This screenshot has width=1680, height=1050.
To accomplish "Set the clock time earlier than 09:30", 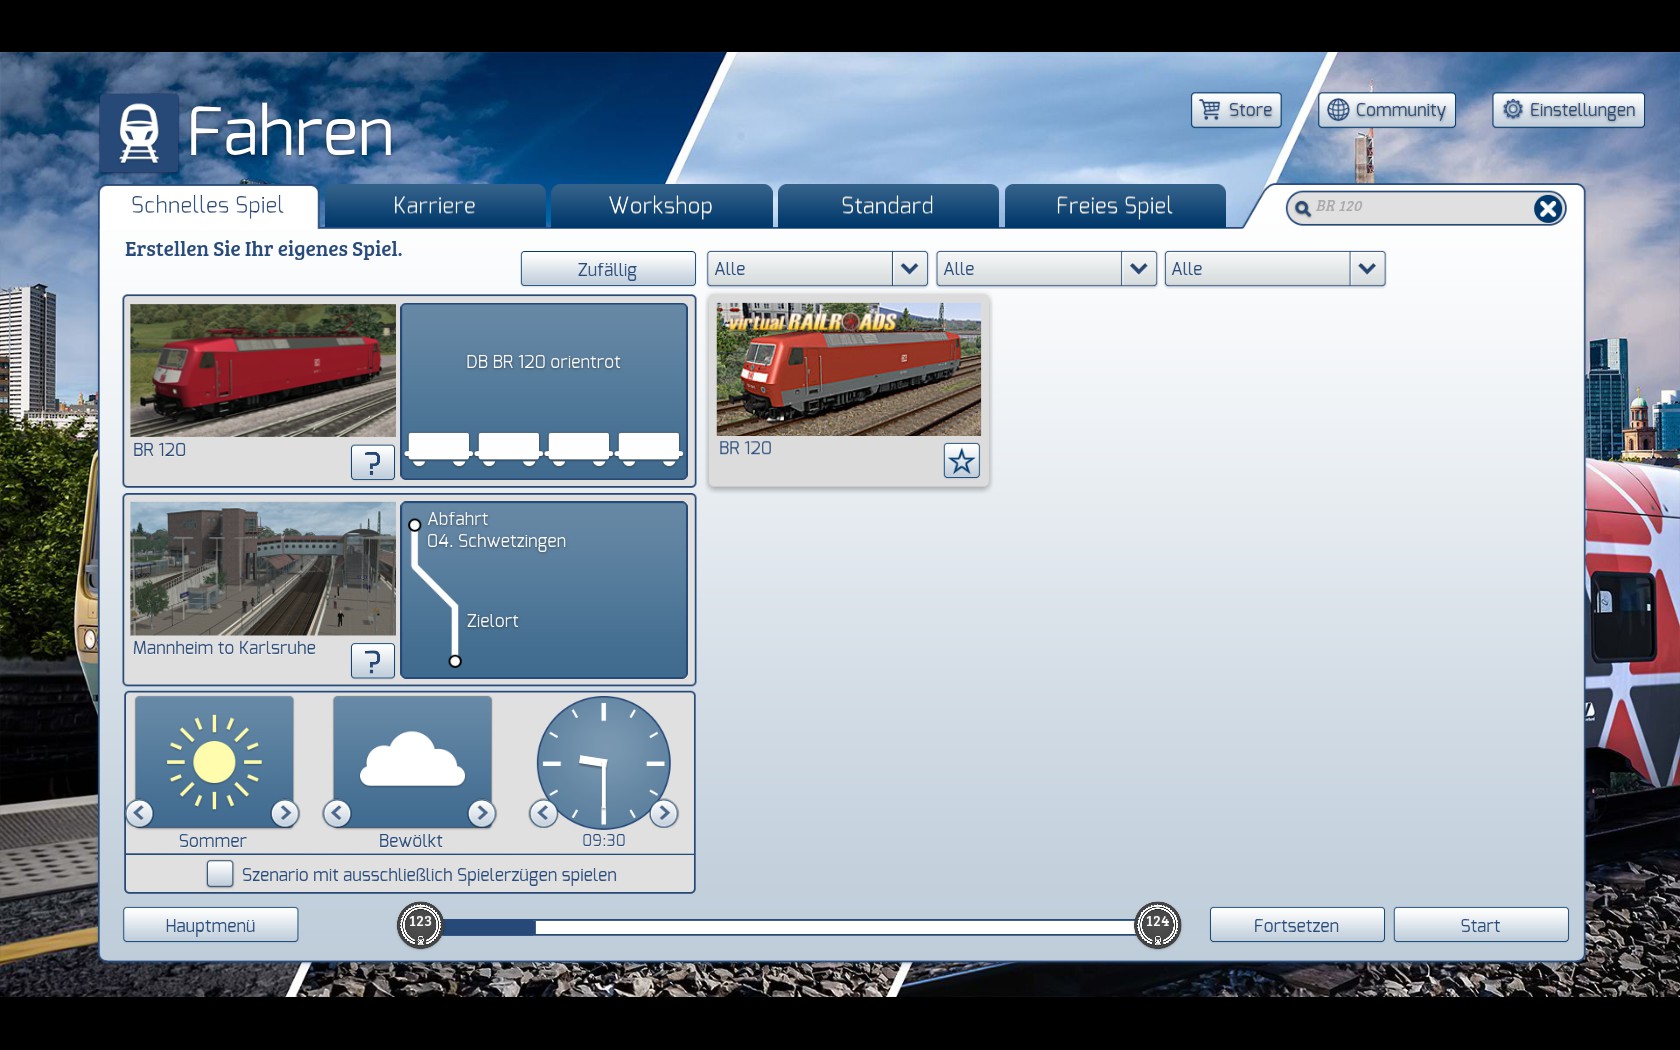I will point(543,813).
